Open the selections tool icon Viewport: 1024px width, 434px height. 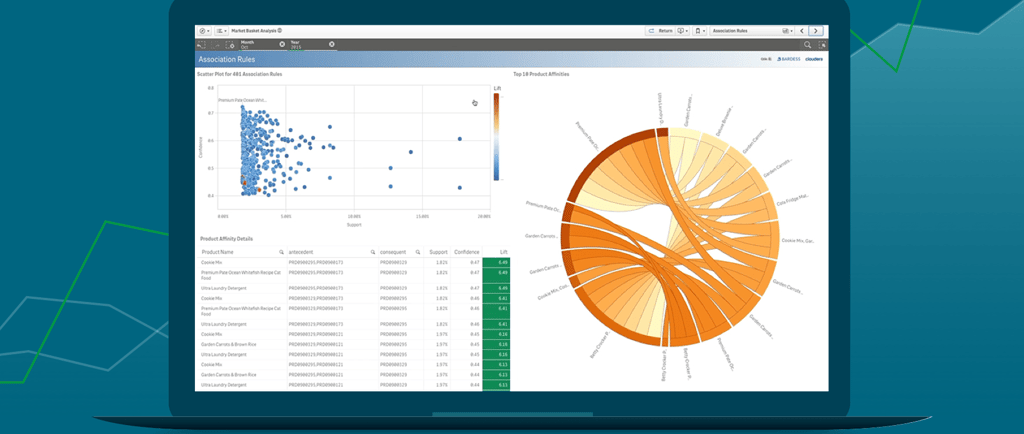coord(822,44)
